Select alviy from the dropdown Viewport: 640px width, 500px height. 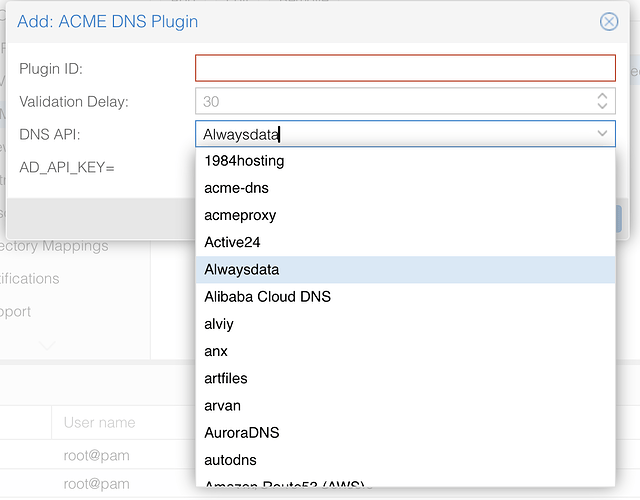405,324
